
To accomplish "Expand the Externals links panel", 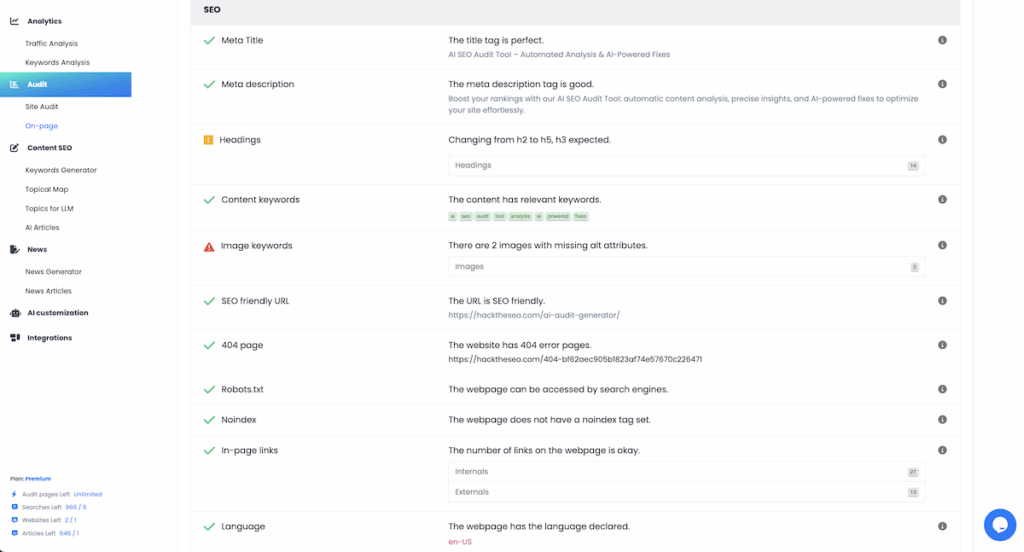I will 686,492.
